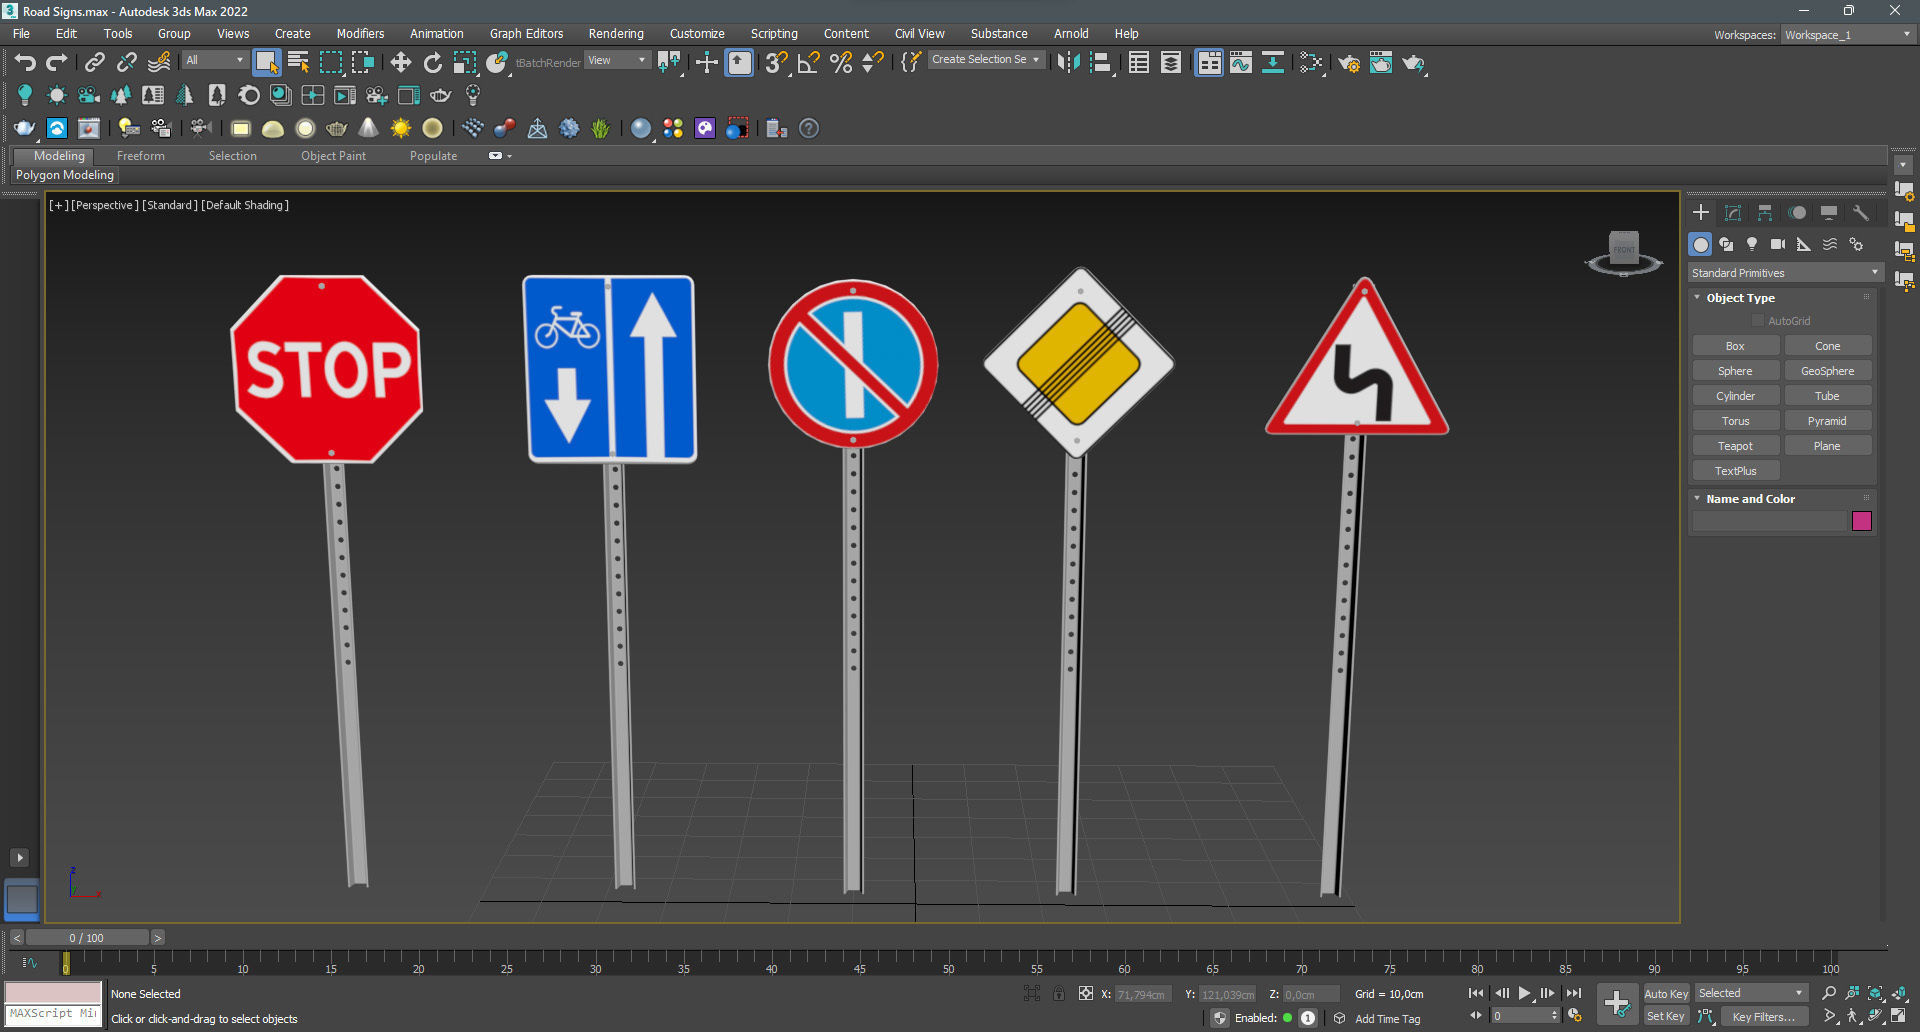This screenshot has height=1032, width=1920.
Task: Open Select by Name dialog
Action: [297, 62]
